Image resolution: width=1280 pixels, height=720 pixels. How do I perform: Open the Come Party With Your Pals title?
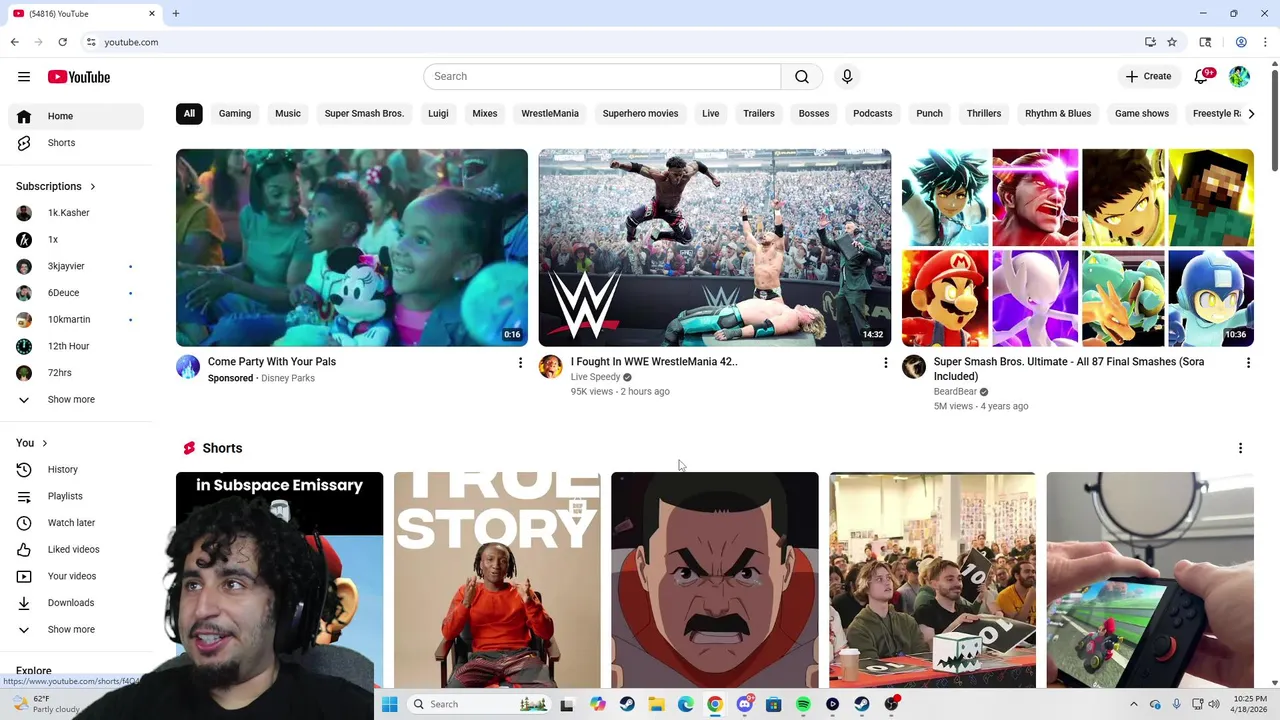(x=272, y=362)
